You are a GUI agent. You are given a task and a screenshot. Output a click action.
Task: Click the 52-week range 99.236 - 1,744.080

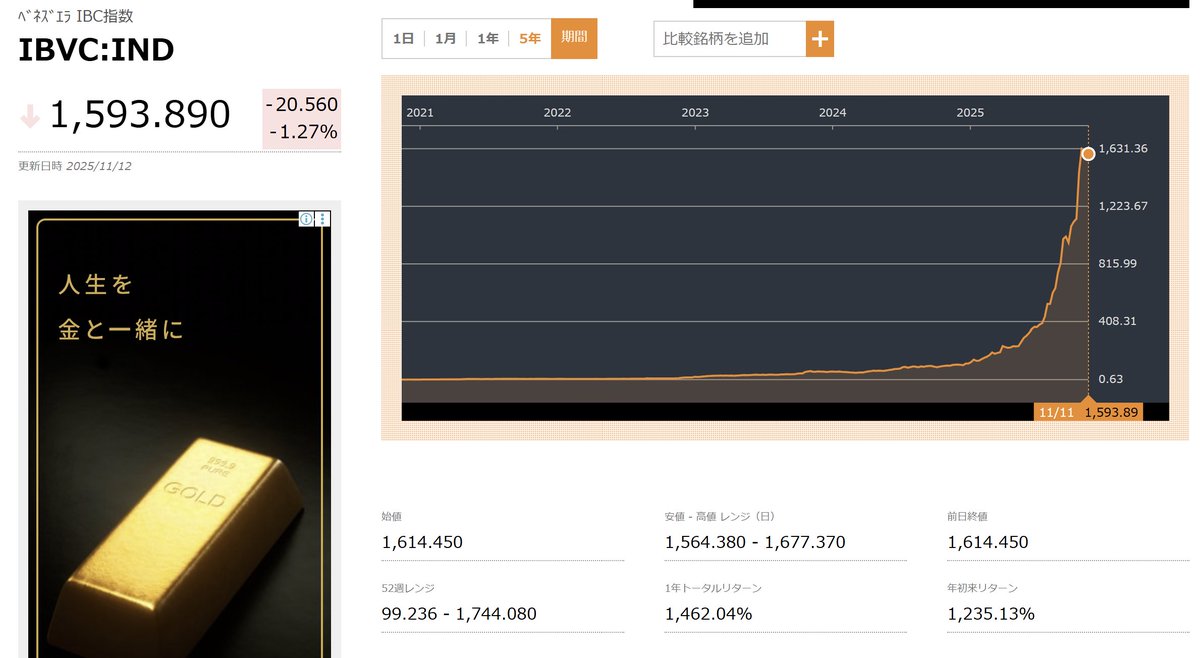click(x=459, y=613)
